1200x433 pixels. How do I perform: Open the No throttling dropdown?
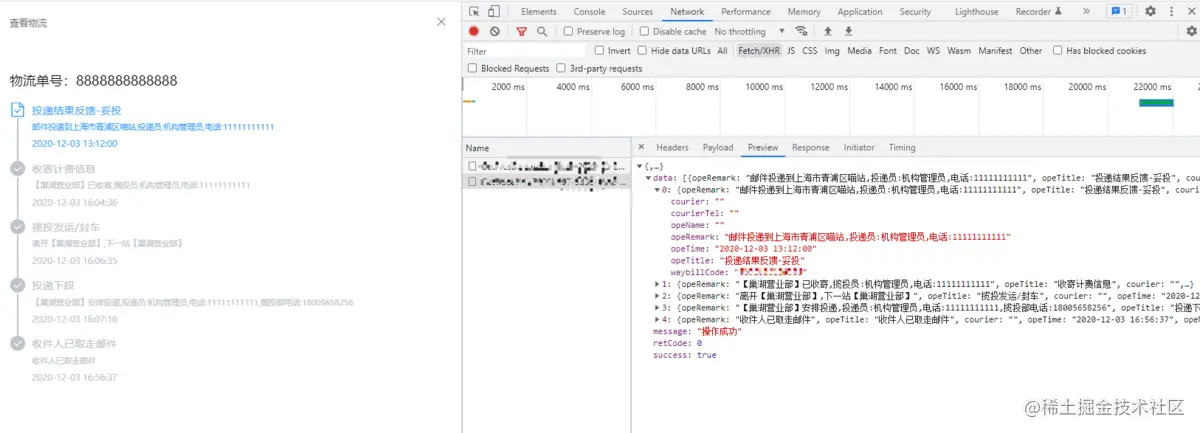[x=749, y=31]
